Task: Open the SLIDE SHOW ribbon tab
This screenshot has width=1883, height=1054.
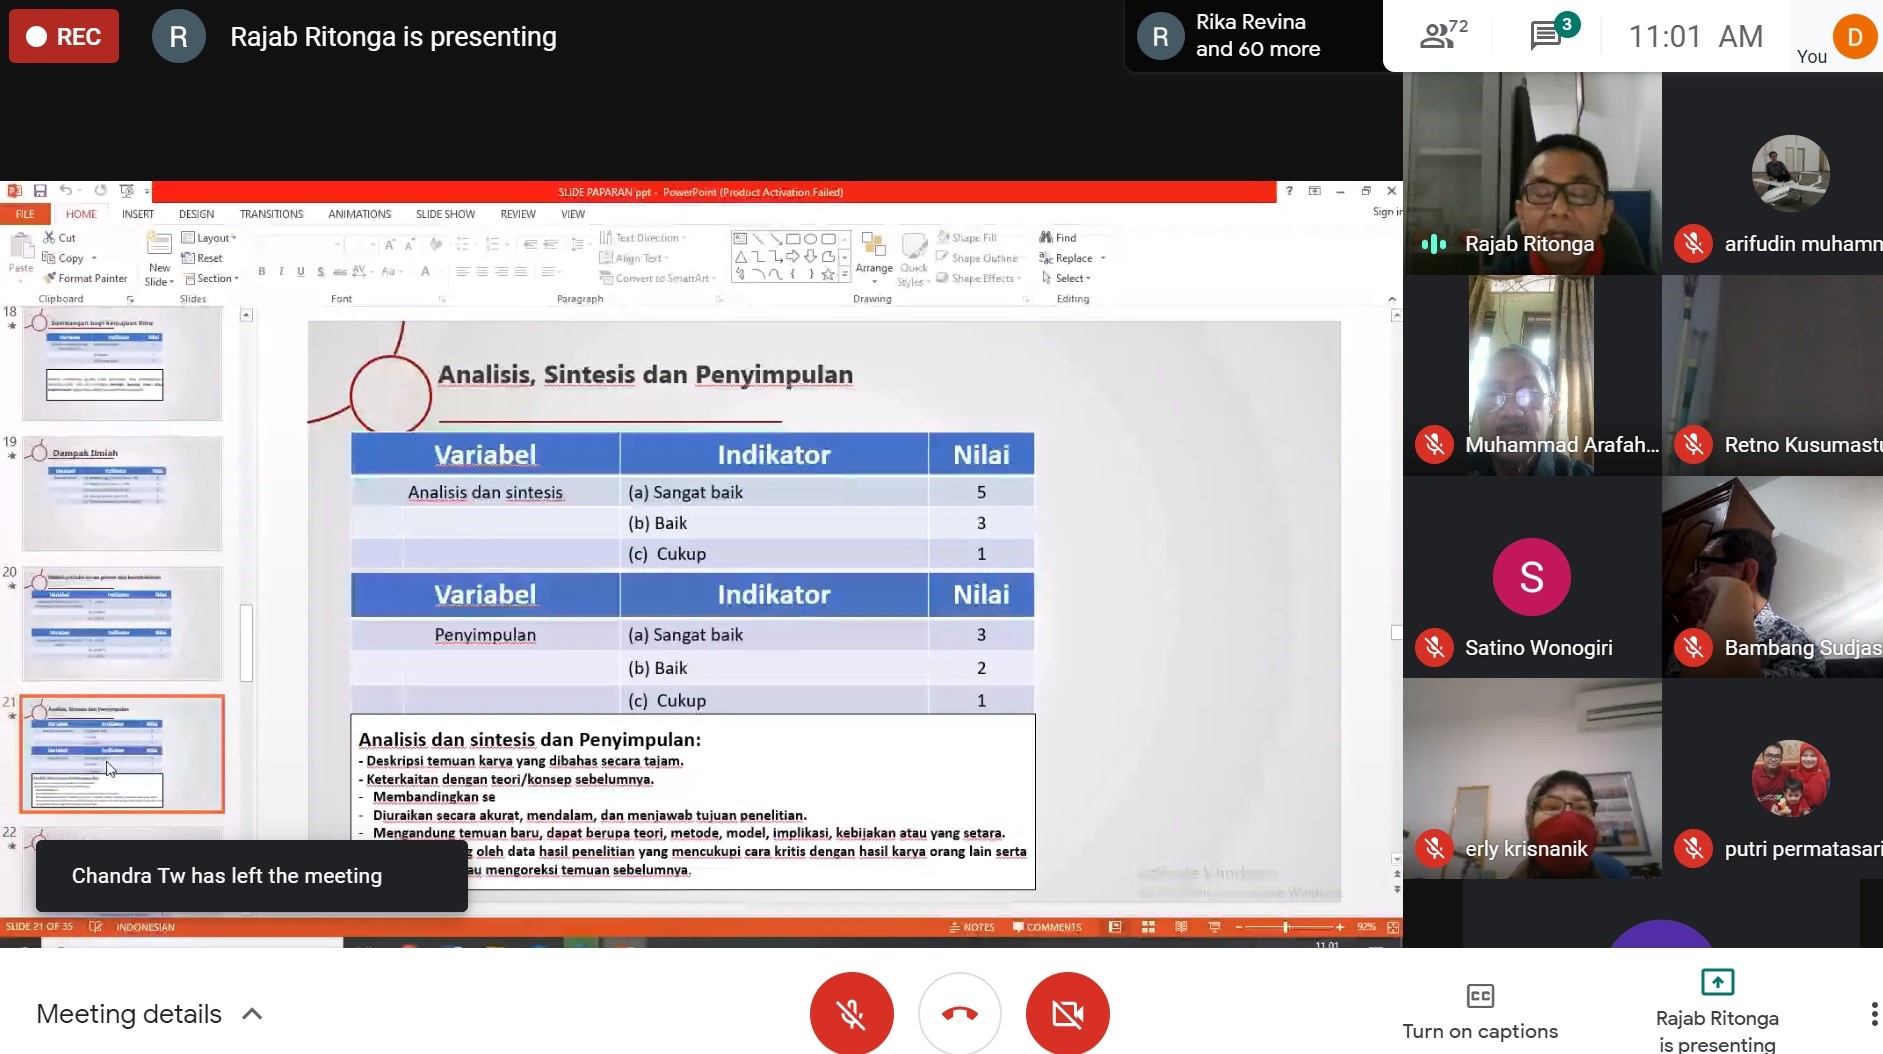Action: tap(445, 214)
